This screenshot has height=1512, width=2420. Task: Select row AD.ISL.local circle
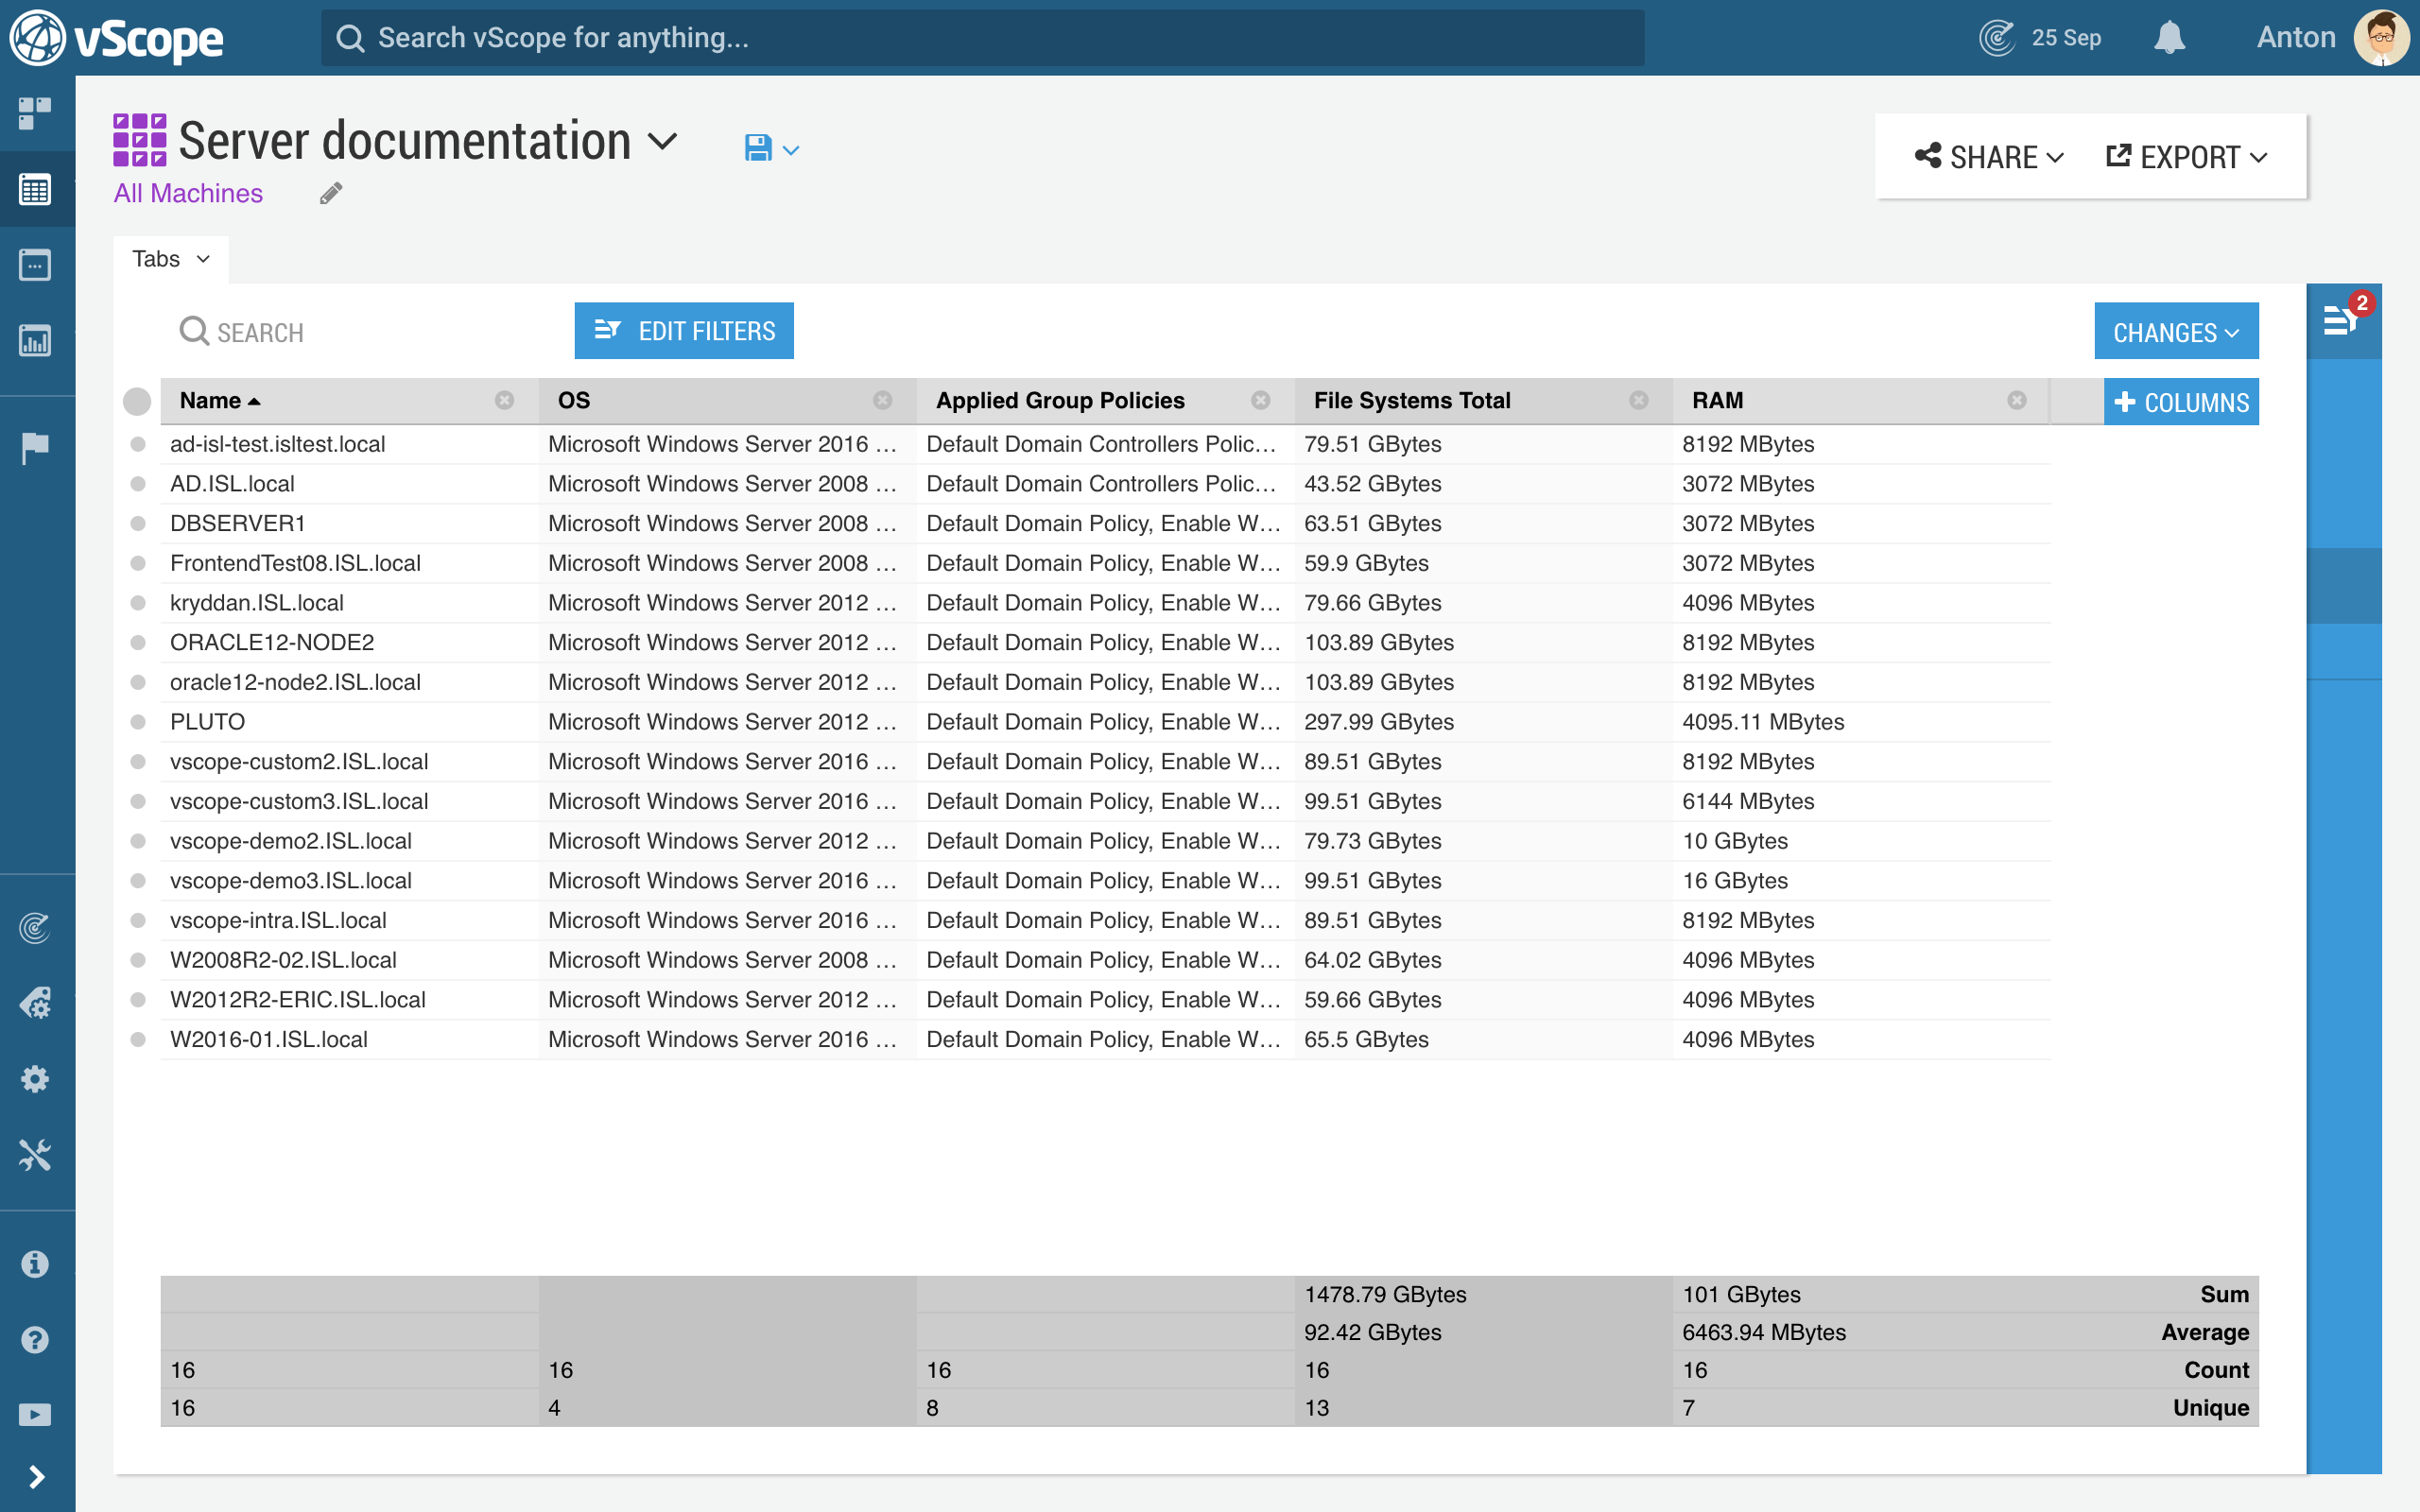pos(138,484)
